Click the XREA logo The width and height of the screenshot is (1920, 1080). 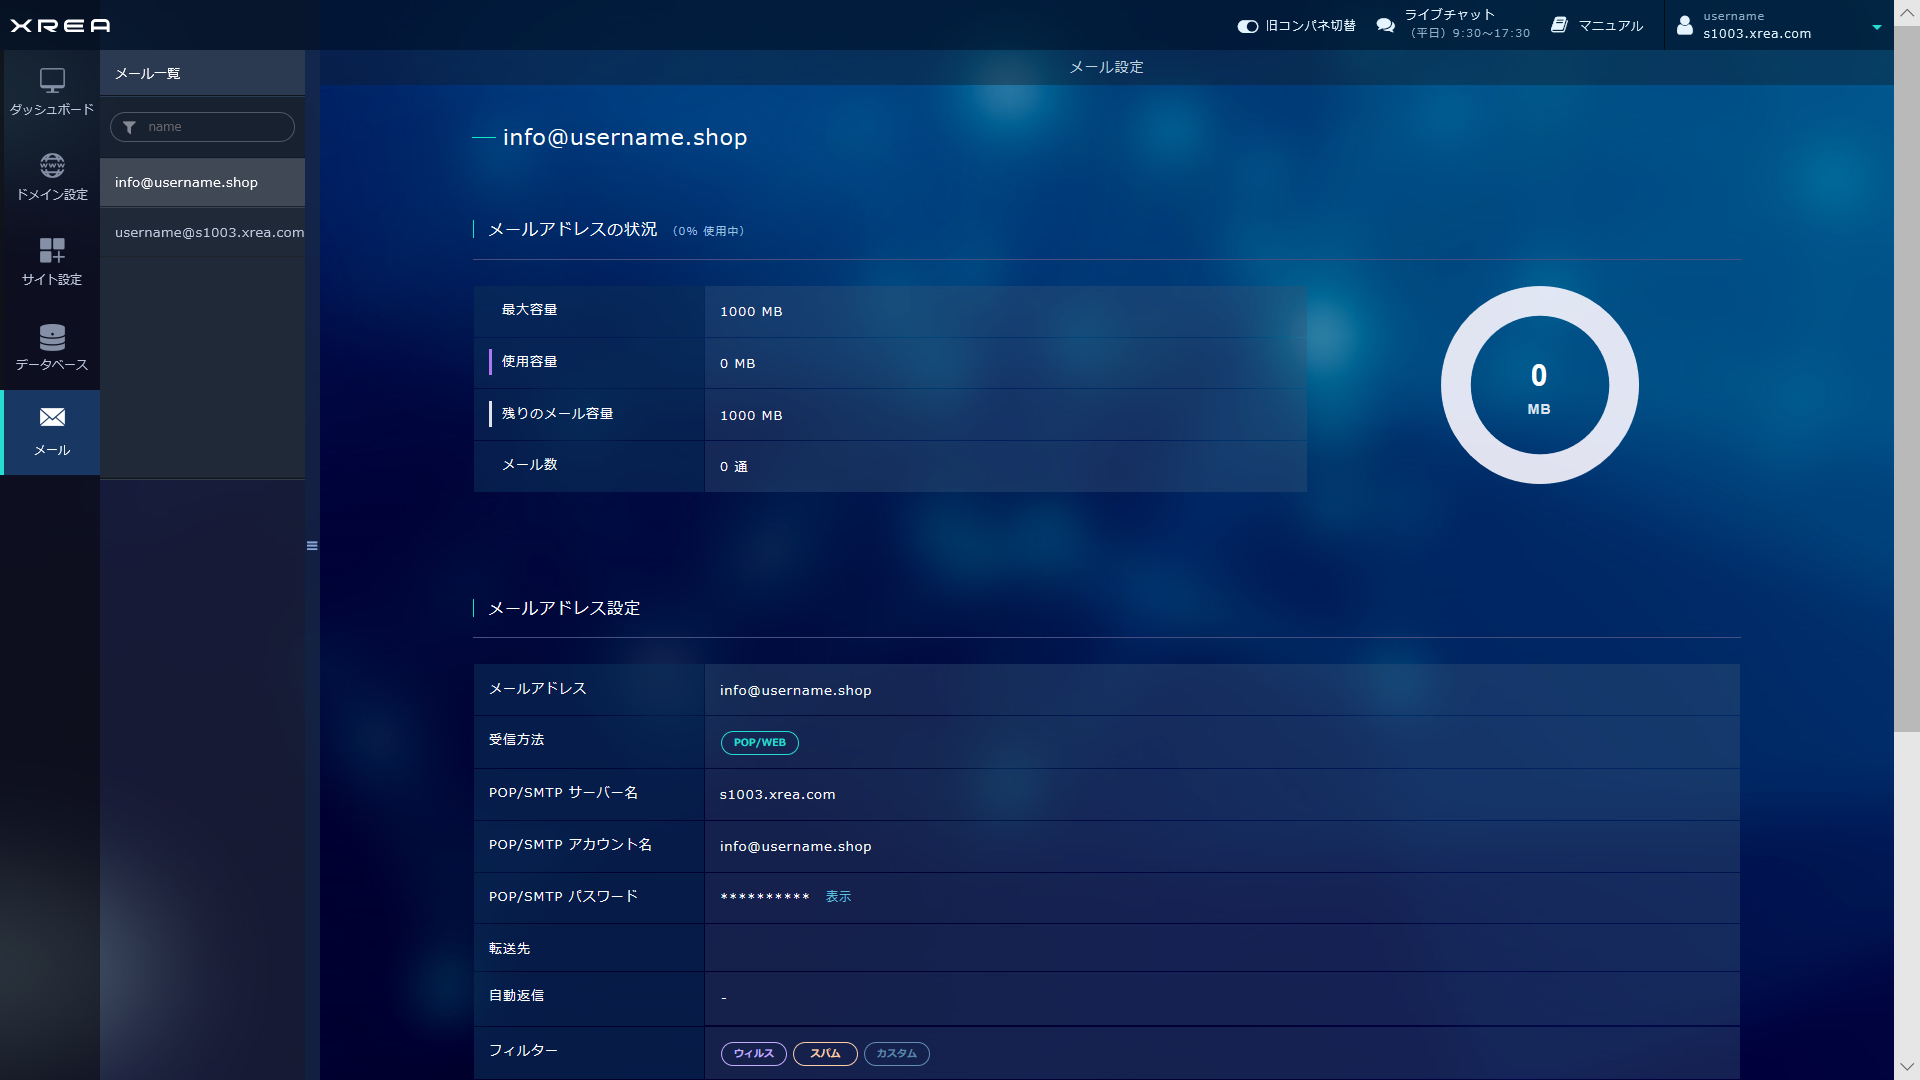pos(61,26)
